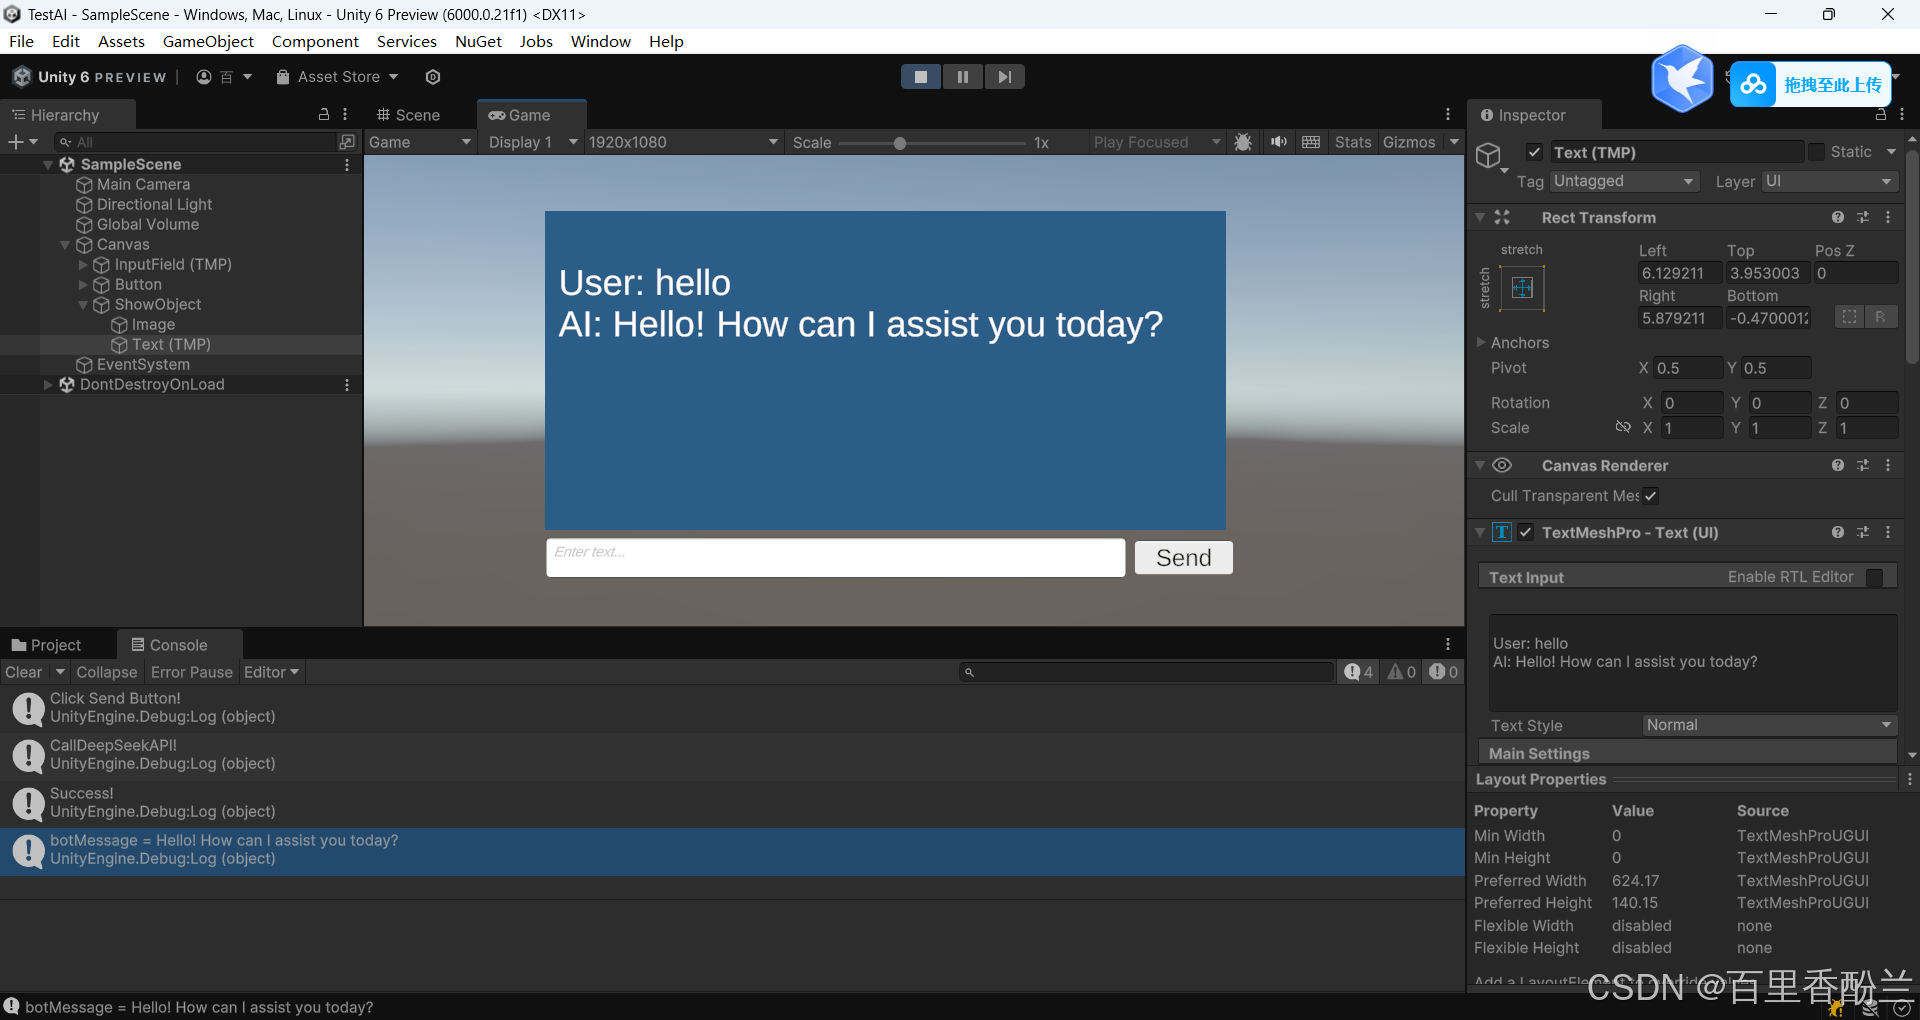Click the Step frame button
1920x1020 pixels.
click(x=1004, y=77)
